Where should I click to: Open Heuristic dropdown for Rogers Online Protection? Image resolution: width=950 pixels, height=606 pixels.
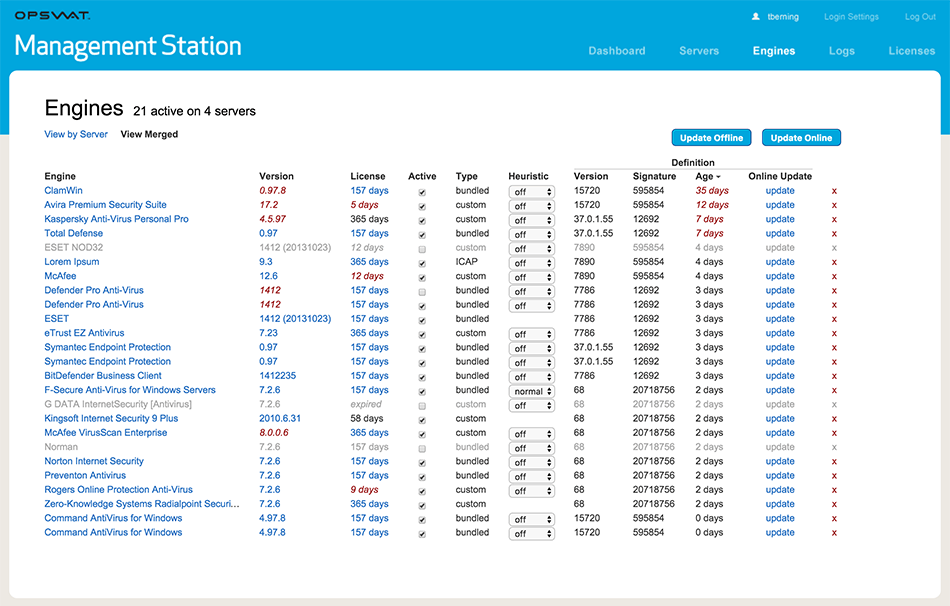click(531, 491)
